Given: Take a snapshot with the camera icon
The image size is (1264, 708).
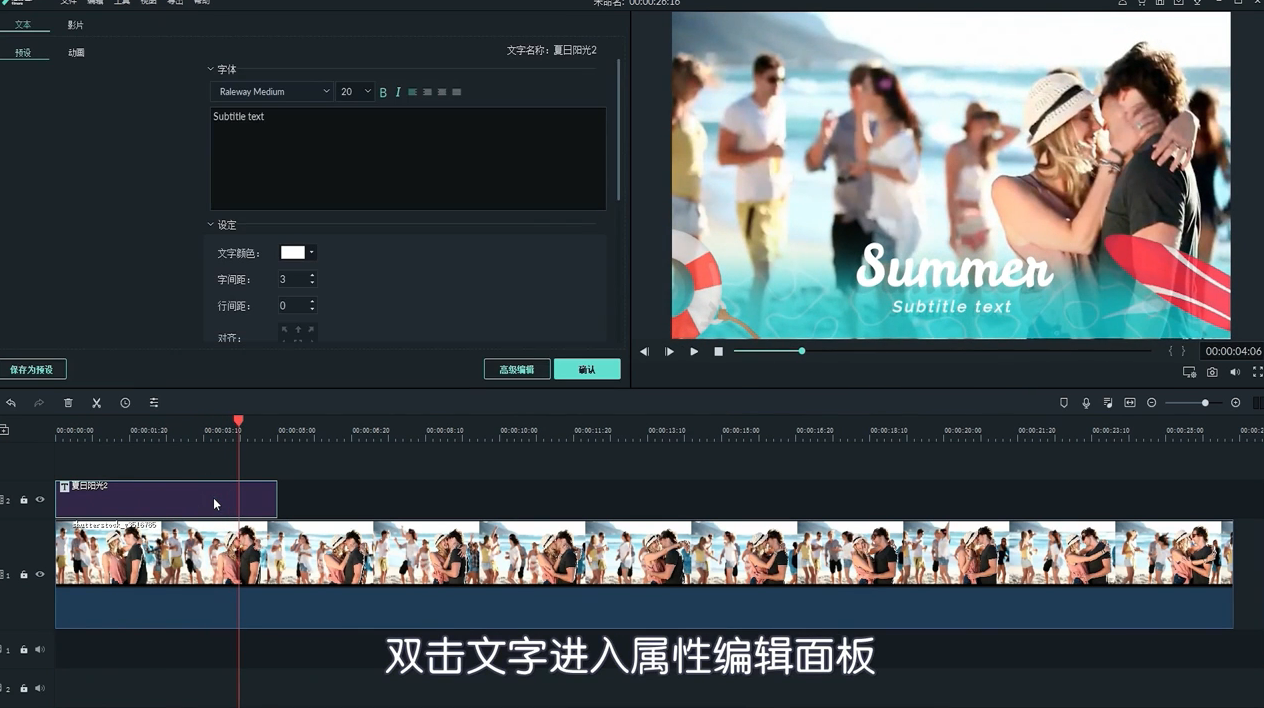Looking at the screenshot, I should [x=1212, y=372].
